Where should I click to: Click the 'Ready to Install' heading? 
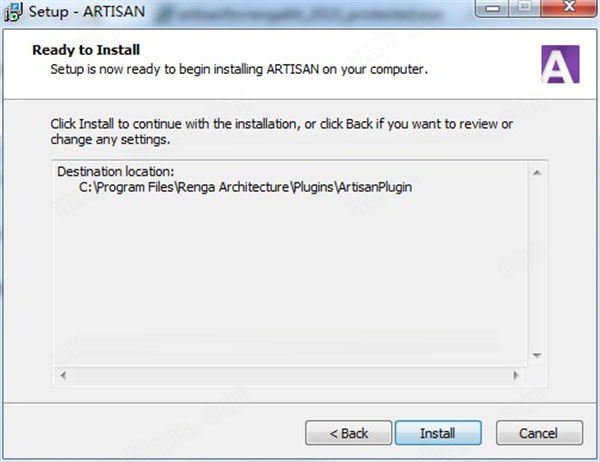pyautogui.click(x=86, y=50)
